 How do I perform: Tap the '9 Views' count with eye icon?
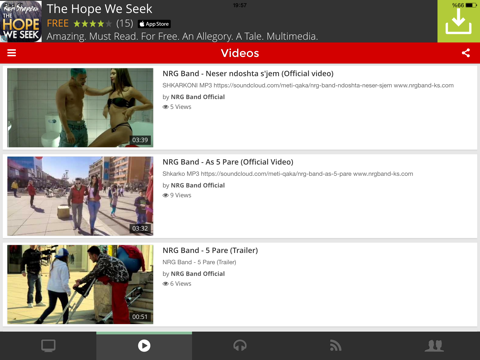click(177, 195)
